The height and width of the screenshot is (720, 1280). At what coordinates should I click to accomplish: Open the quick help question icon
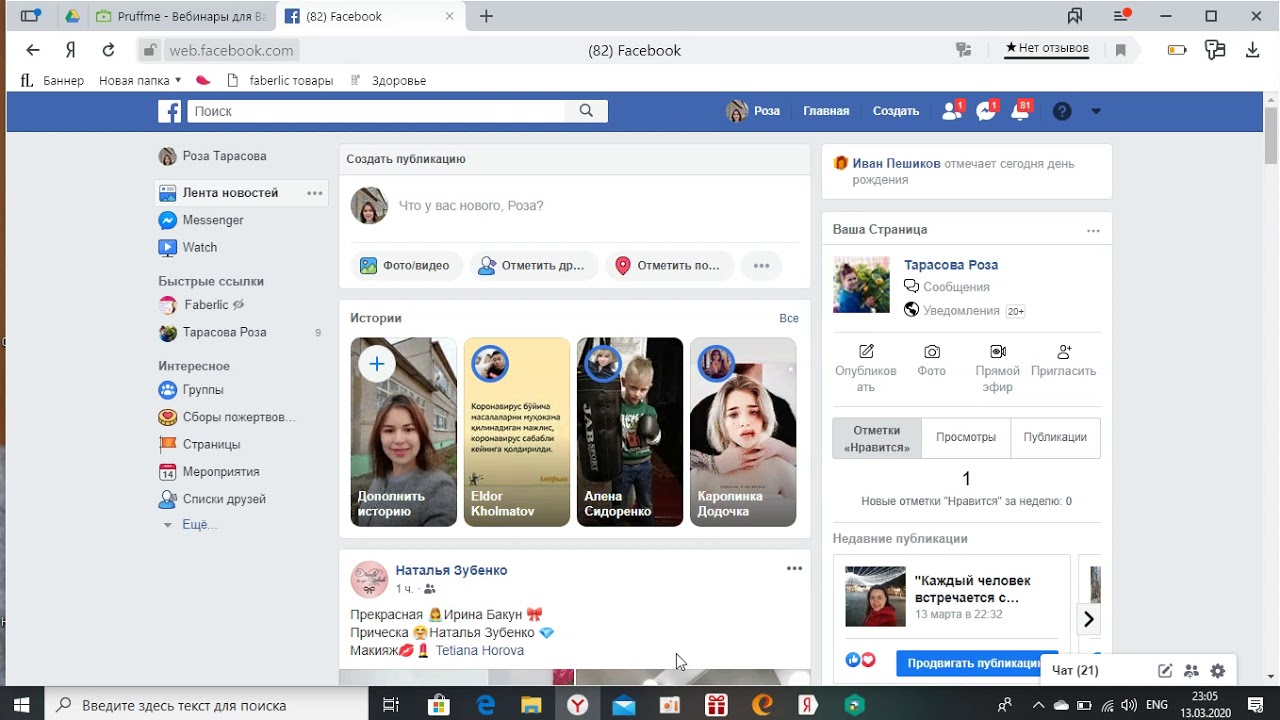coord(1062,111)
